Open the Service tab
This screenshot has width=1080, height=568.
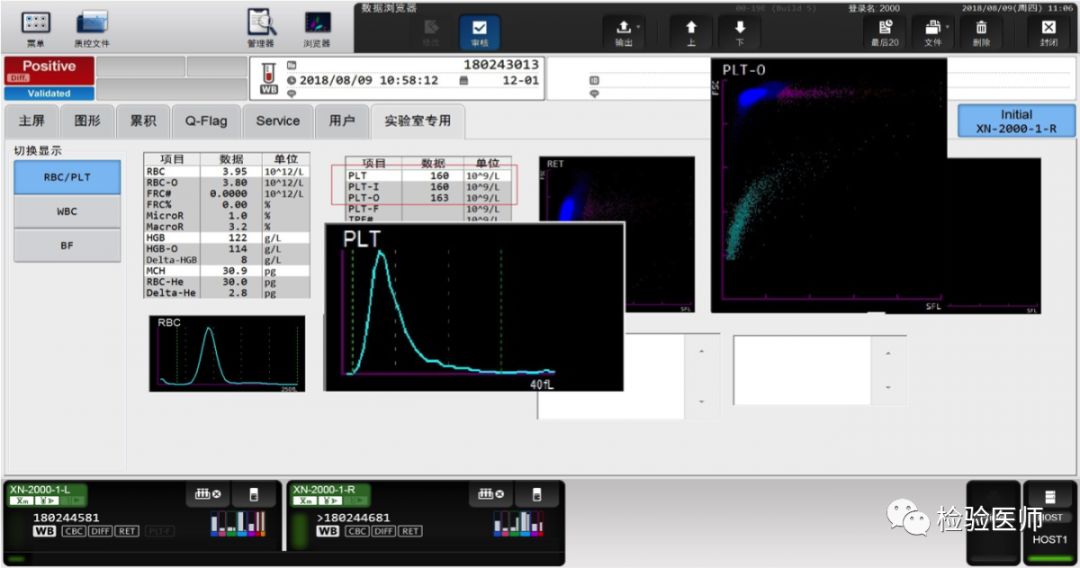point(277,121)
